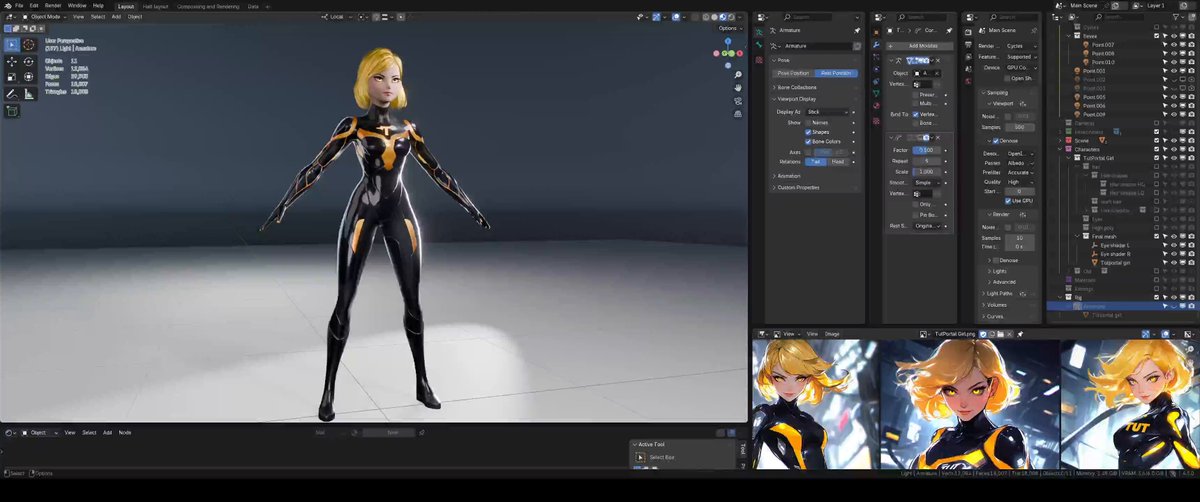Toggle the Characters collection exclude checkbox
Screen dimensions: 1200x502
point(1157,149)
